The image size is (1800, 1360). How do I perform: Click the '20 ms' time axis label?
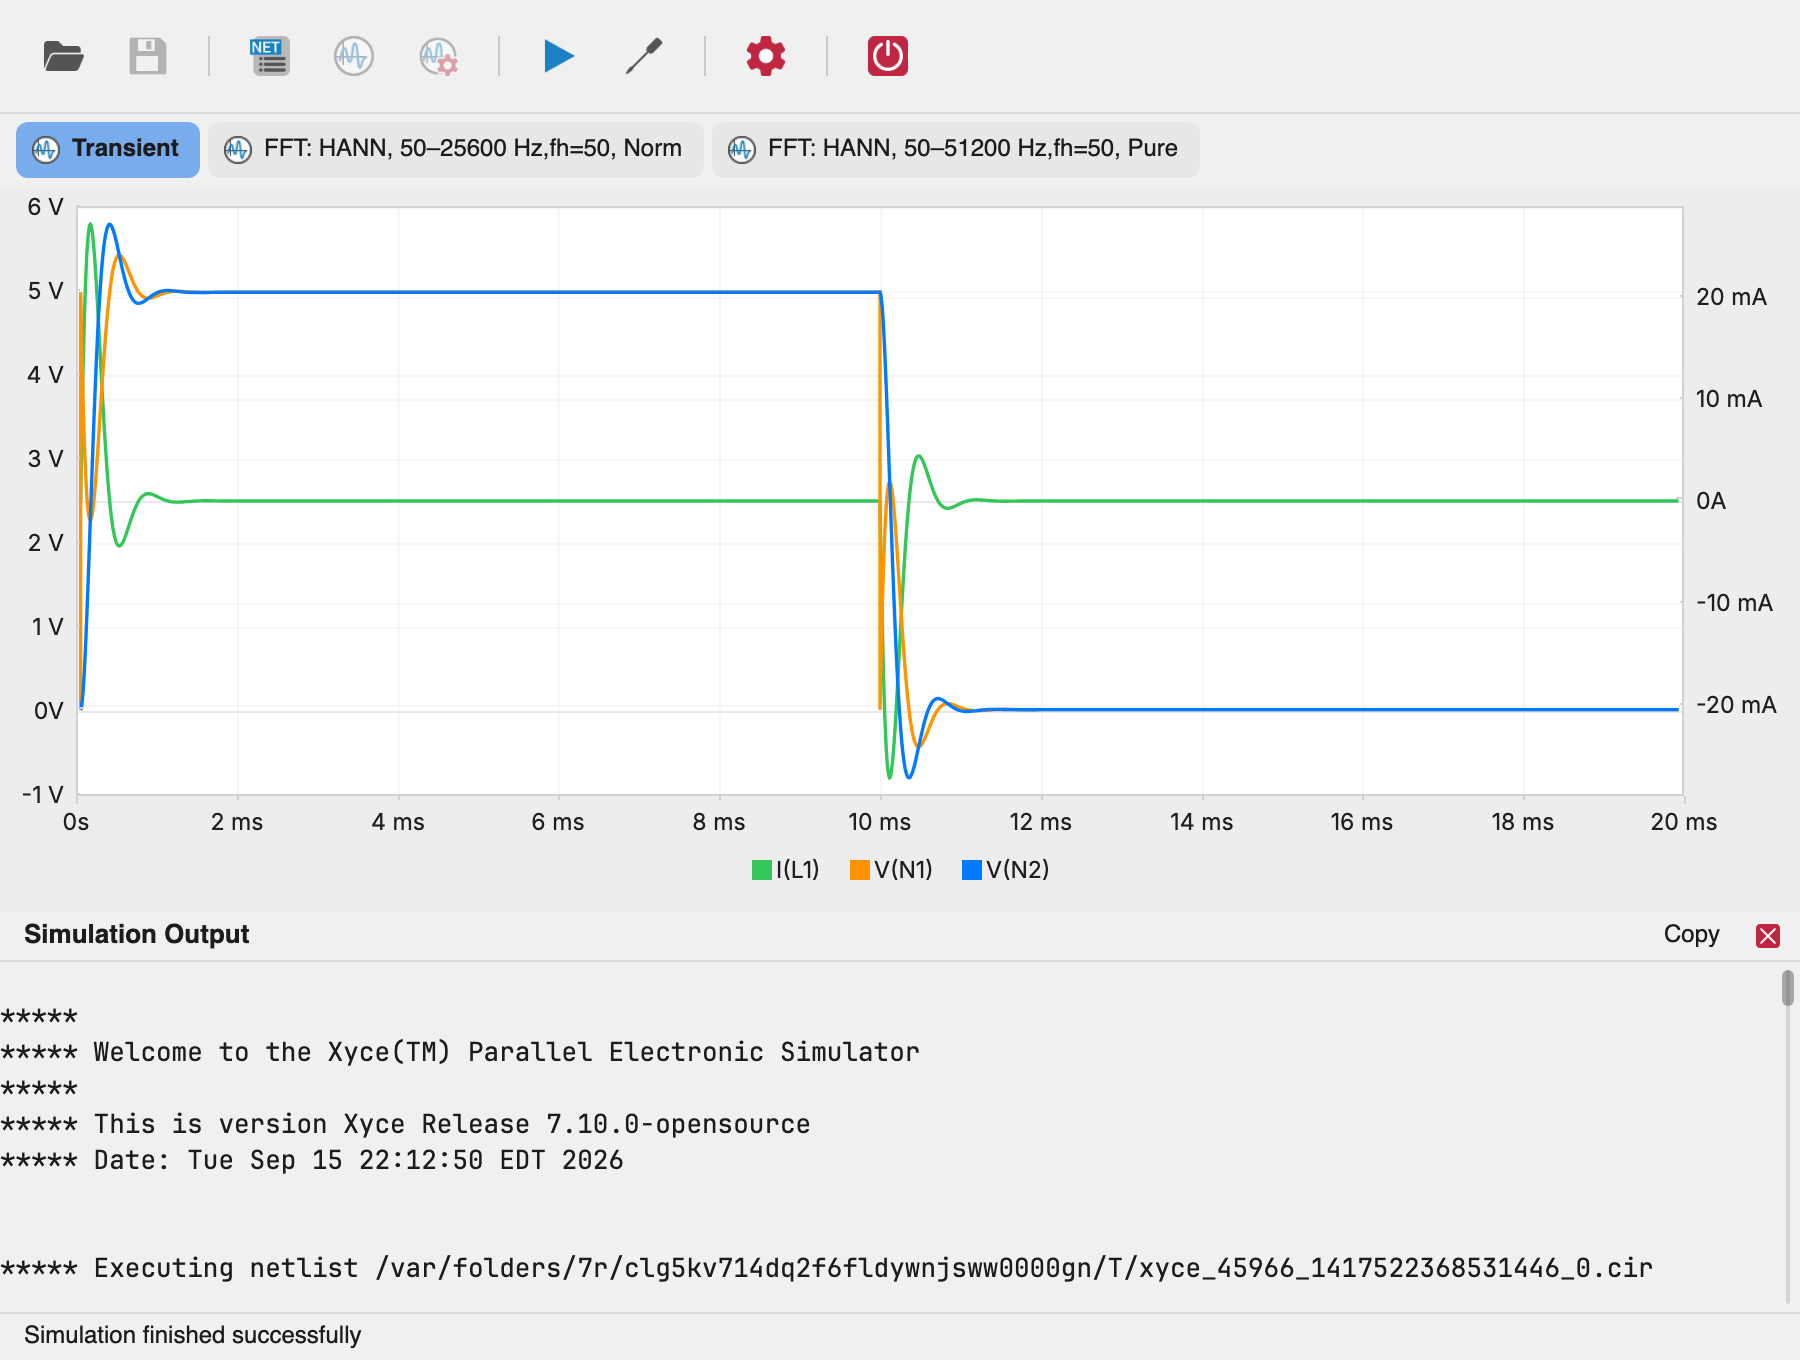1684,822
